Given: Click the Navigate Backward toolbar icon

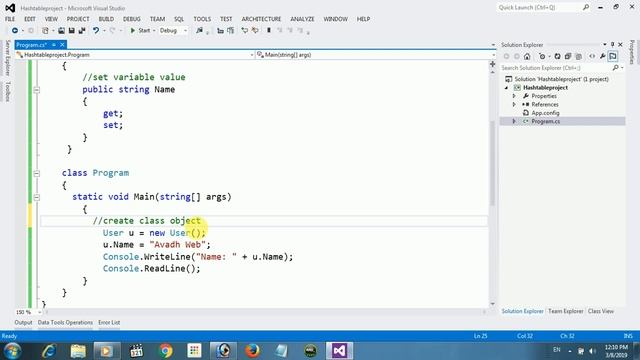Looking at the screenshot, I should click(x=15, y=31).
